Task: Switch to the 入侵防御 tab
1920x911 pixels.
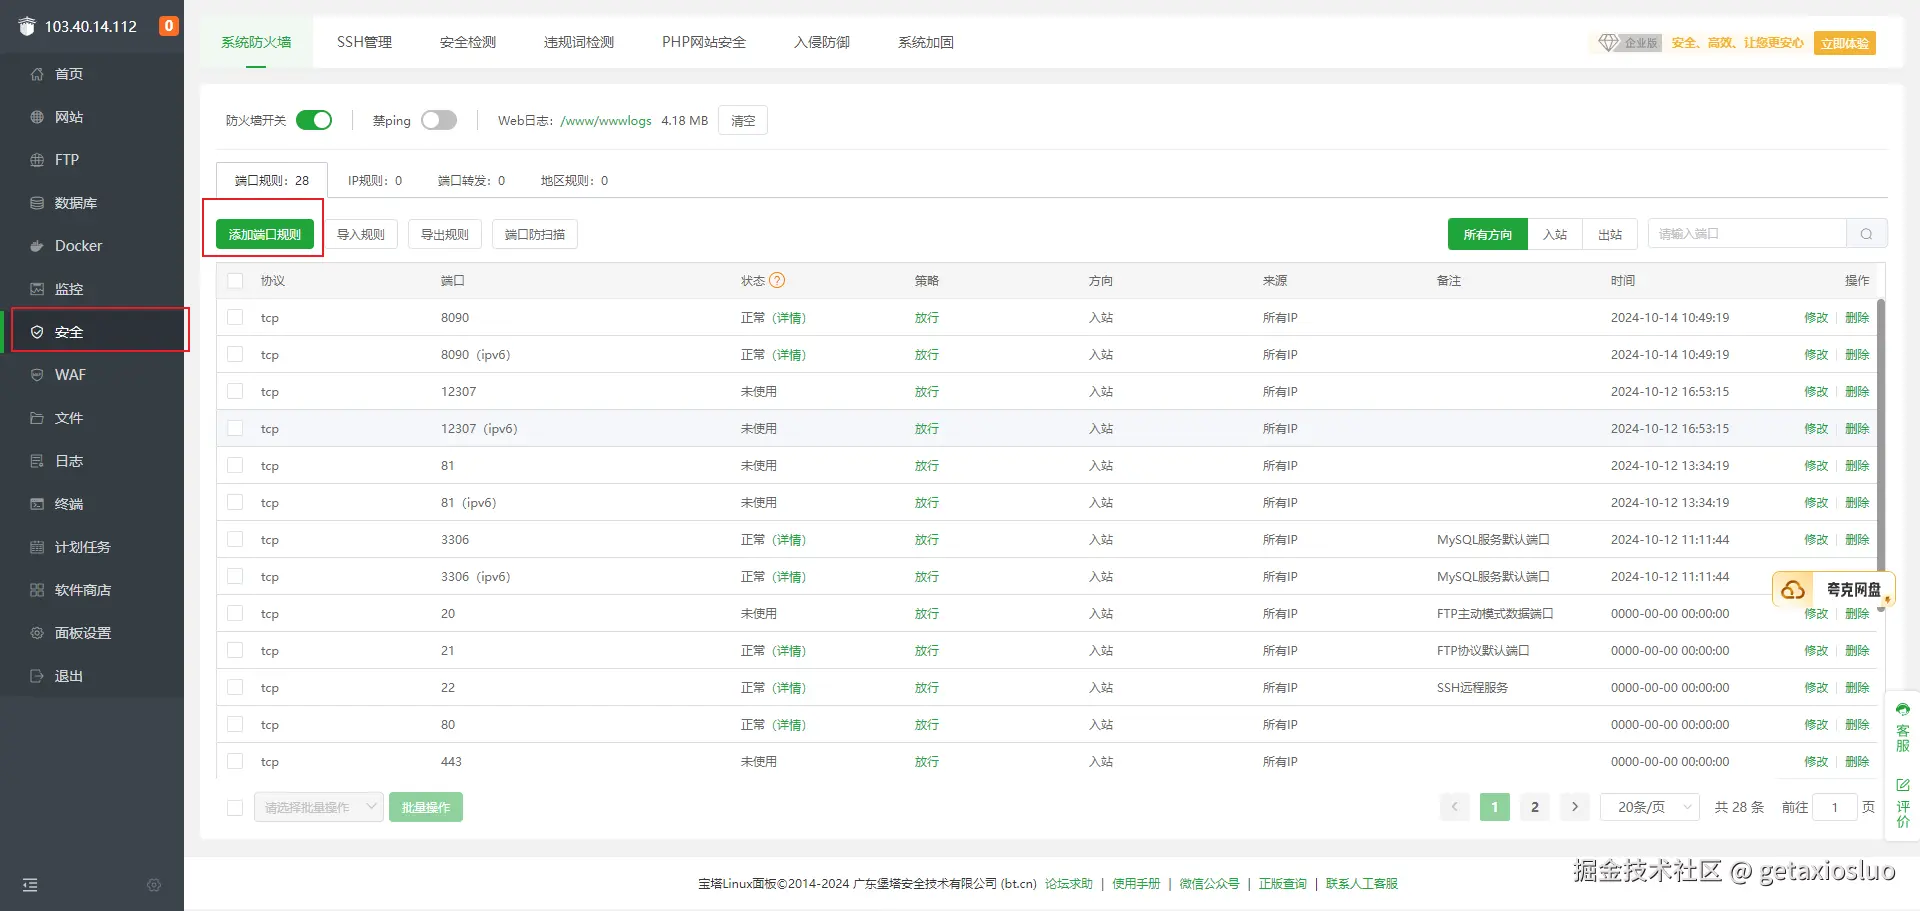Action: click(822, 42)
